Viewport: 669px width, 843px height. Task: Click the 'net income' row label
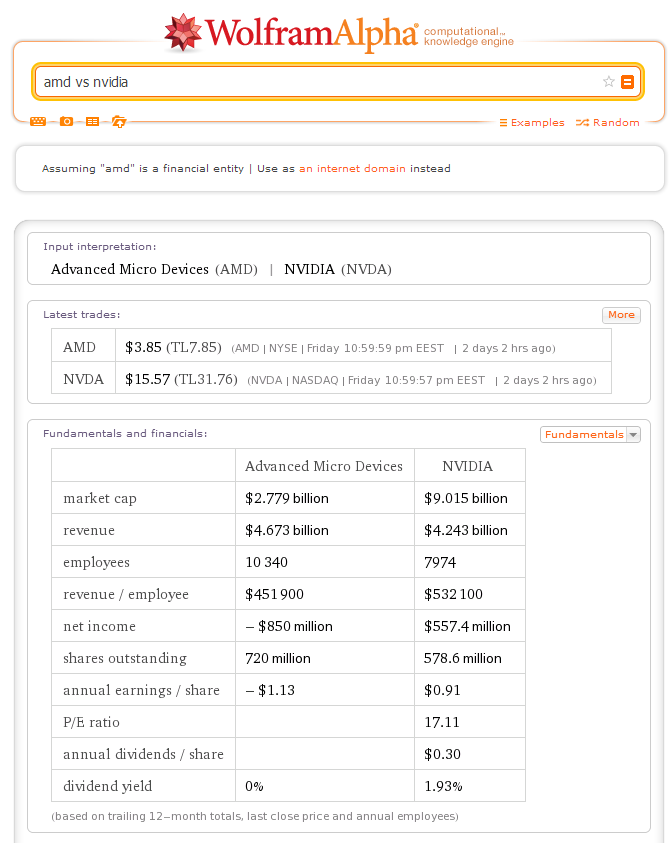[x=99, y=626]
